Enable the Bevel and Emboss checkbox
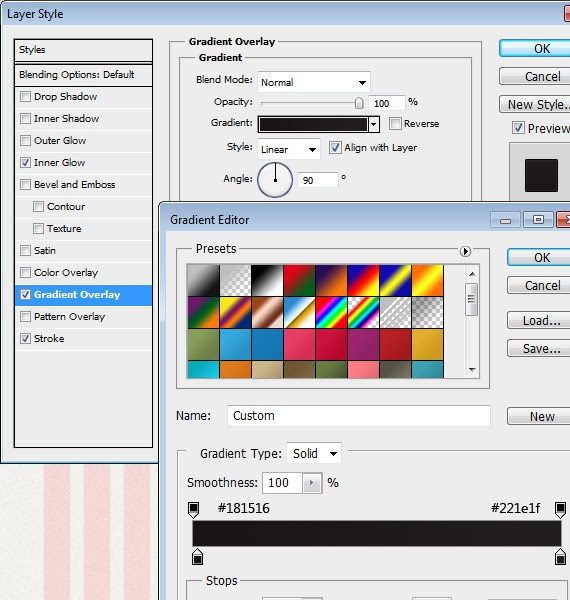This screenshot has width=570, height=600. [25, 184]
